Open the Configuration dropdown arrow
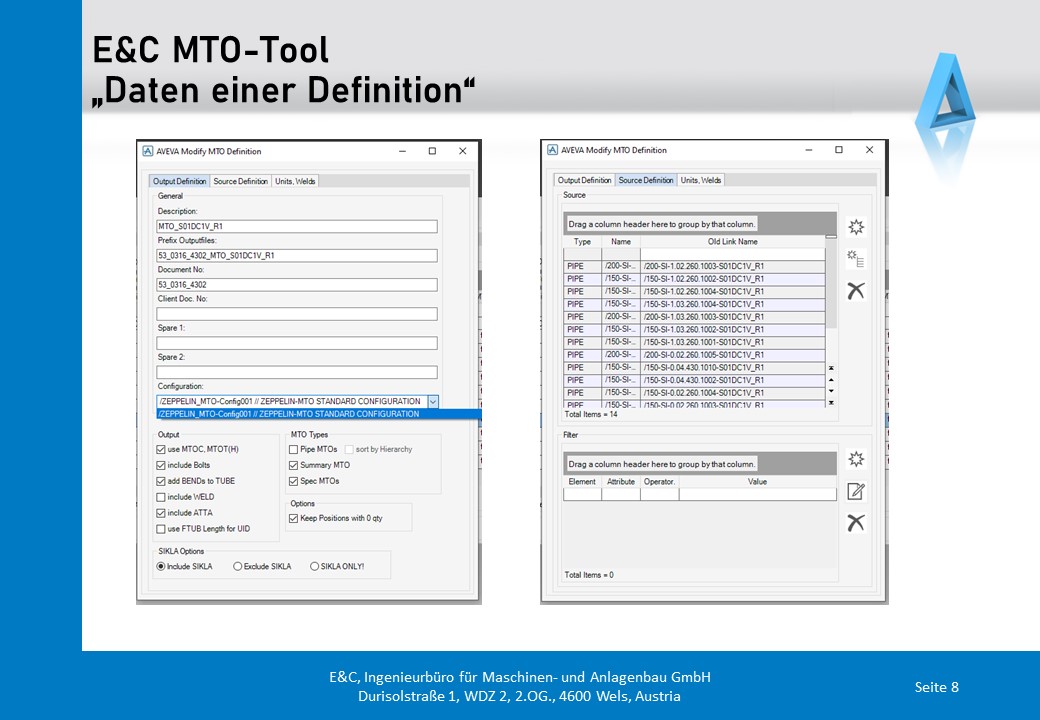Screen dimensions: 1040x720 (x=432, y=401)
